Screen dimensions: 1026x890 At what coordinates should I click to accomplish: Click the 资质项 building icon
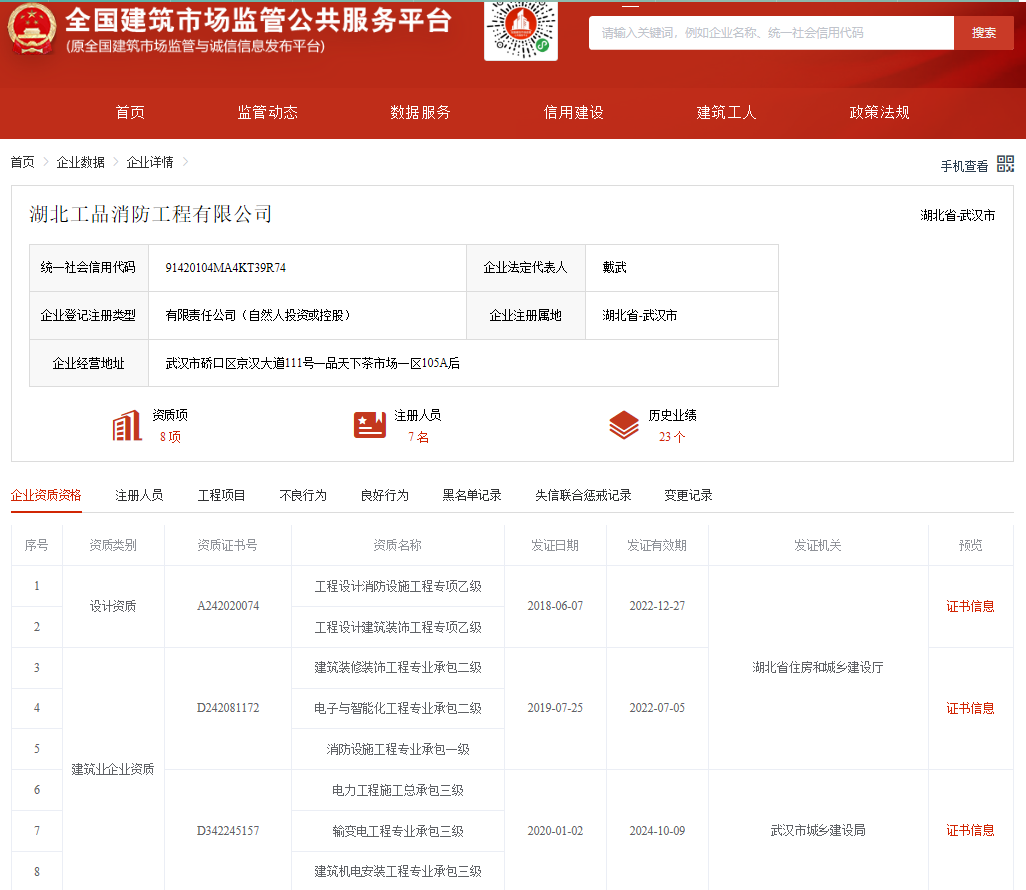pyautogui.click(x=127, y=425)
